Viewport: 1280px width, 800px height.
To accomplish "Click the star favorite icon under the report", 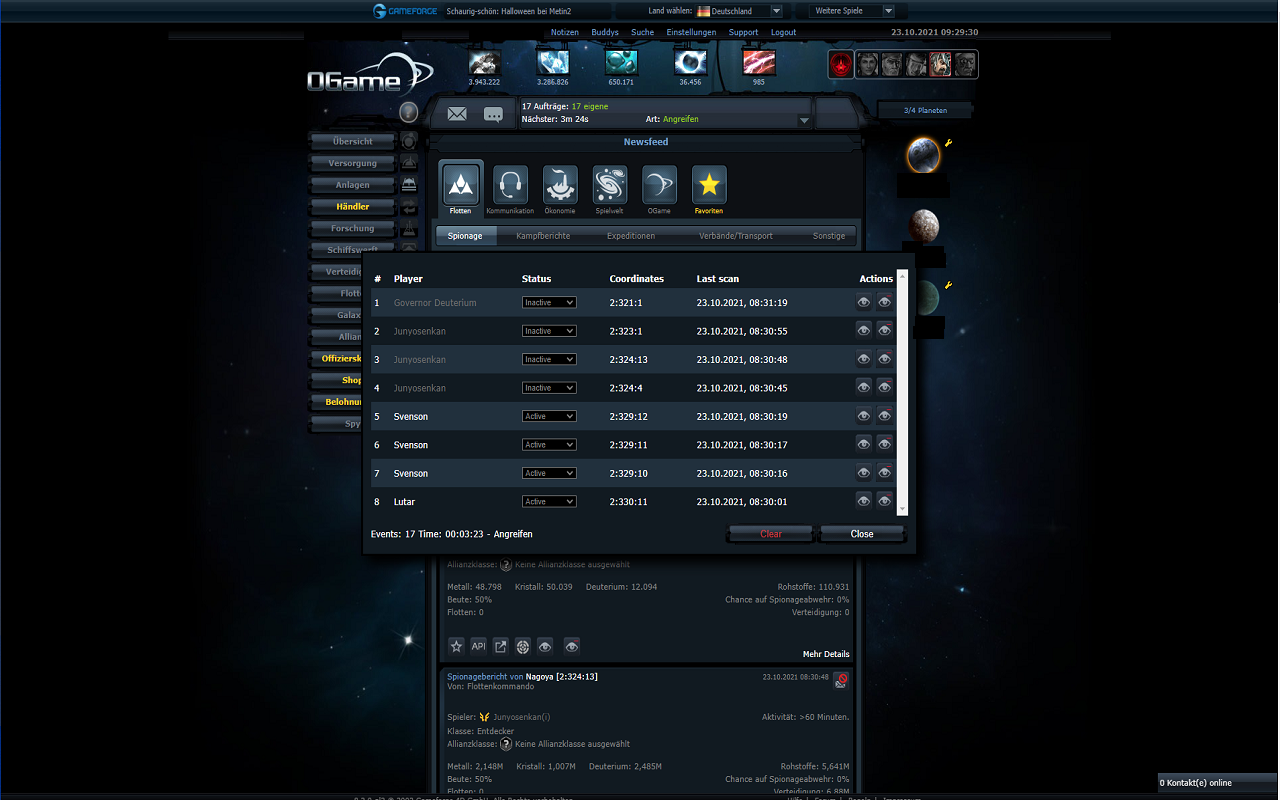I will click(x=456, y=646).
